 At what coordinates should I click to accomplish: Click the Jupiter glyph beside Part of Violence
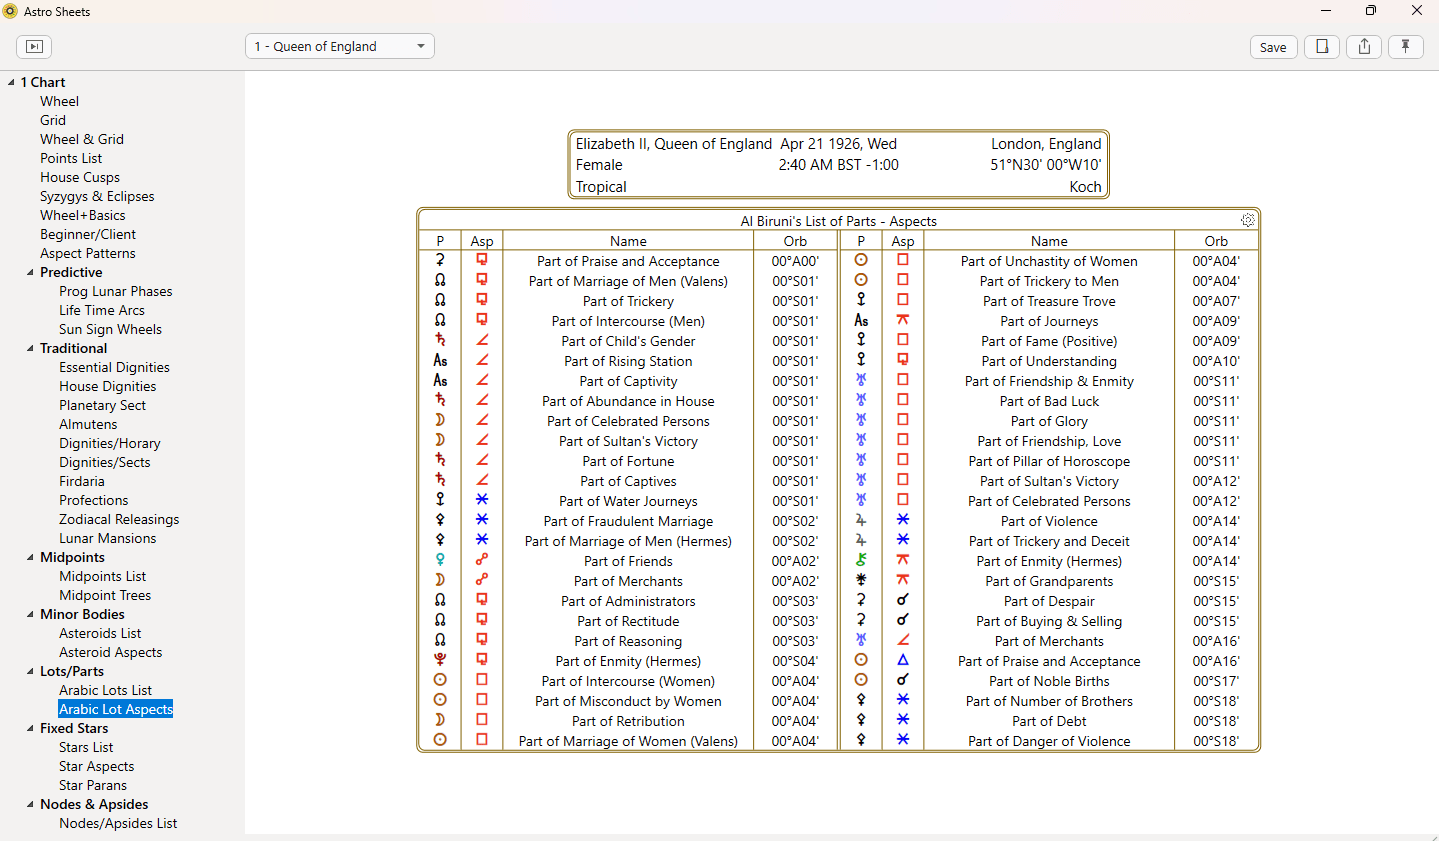pos(861,520)
